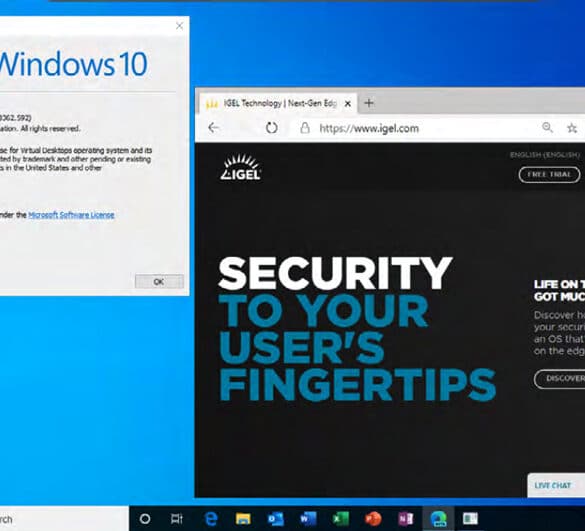Select the IGEL Technology browser tab
Image resolution: width=585 pixels, height=531 pixels.
pyautogui.click(x=278, y=103)
